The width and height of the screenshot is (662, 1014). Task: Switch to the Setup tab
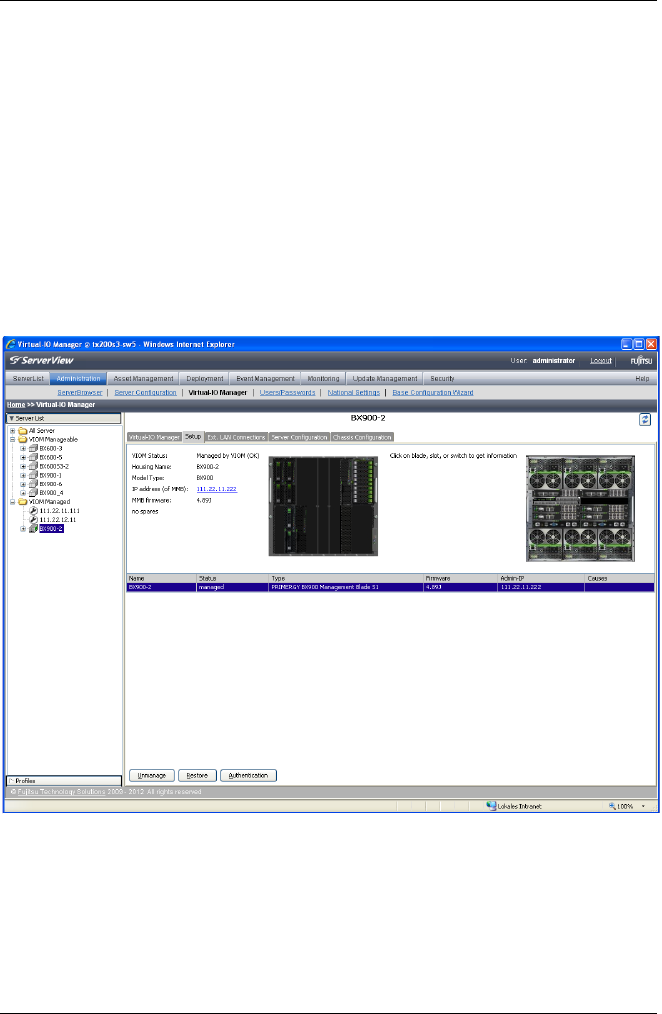[x=193, y=437]
